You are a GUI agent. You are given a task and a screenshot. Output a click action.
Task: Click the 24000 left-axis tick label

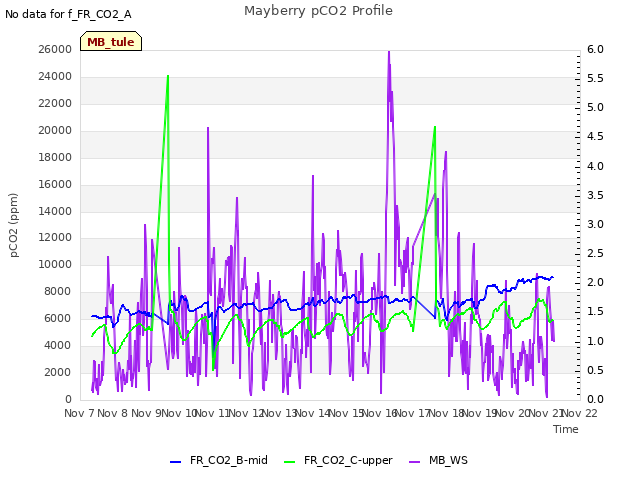click(x=55, y=76)
